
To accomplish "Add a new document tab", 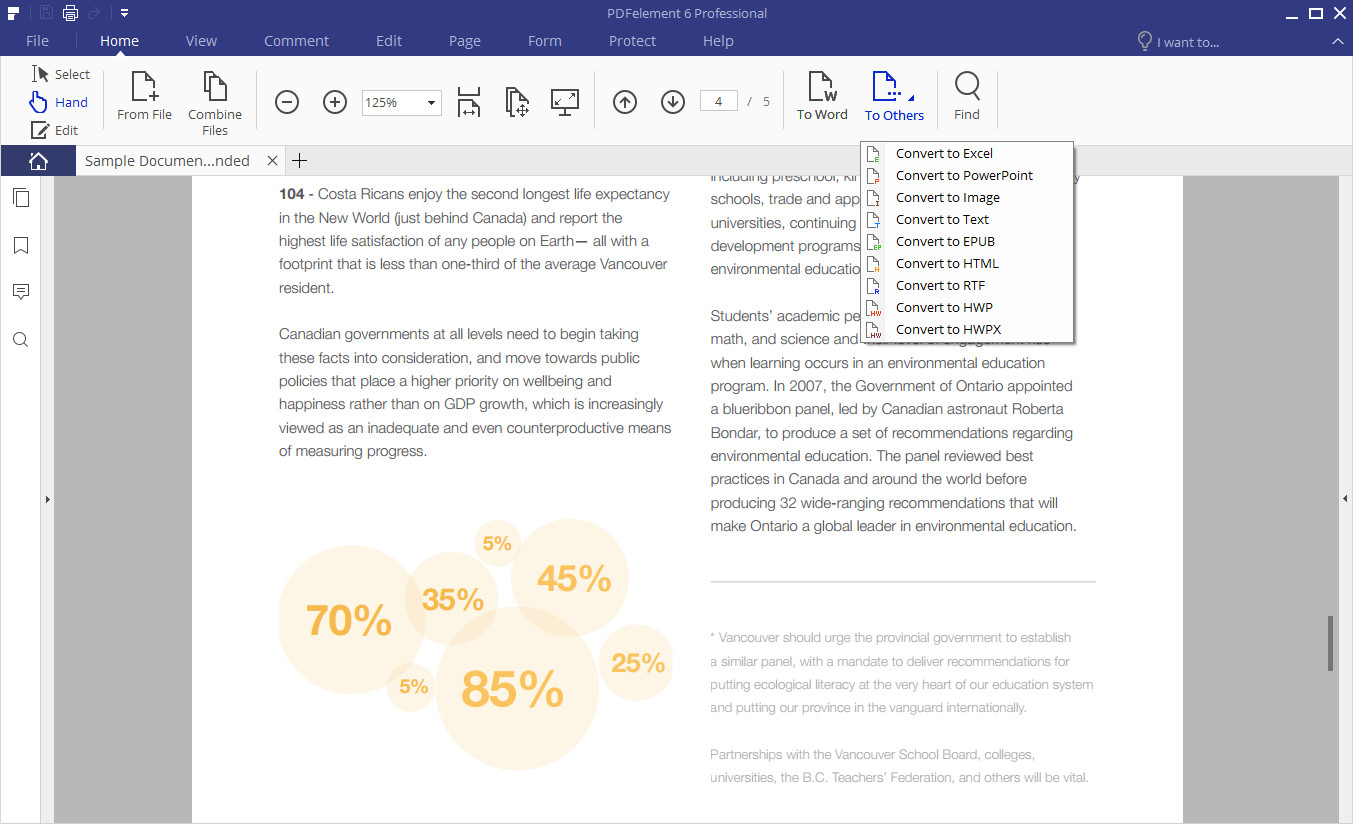I will [299, 160].
